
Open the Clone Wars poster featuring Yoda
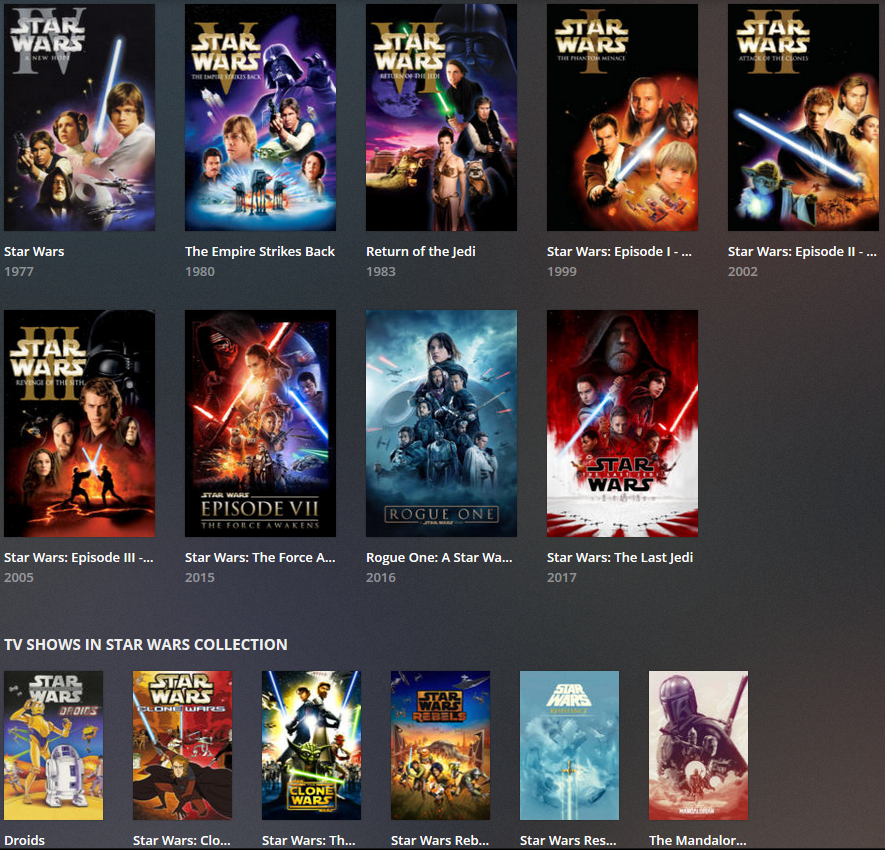[x=311, y=745]
